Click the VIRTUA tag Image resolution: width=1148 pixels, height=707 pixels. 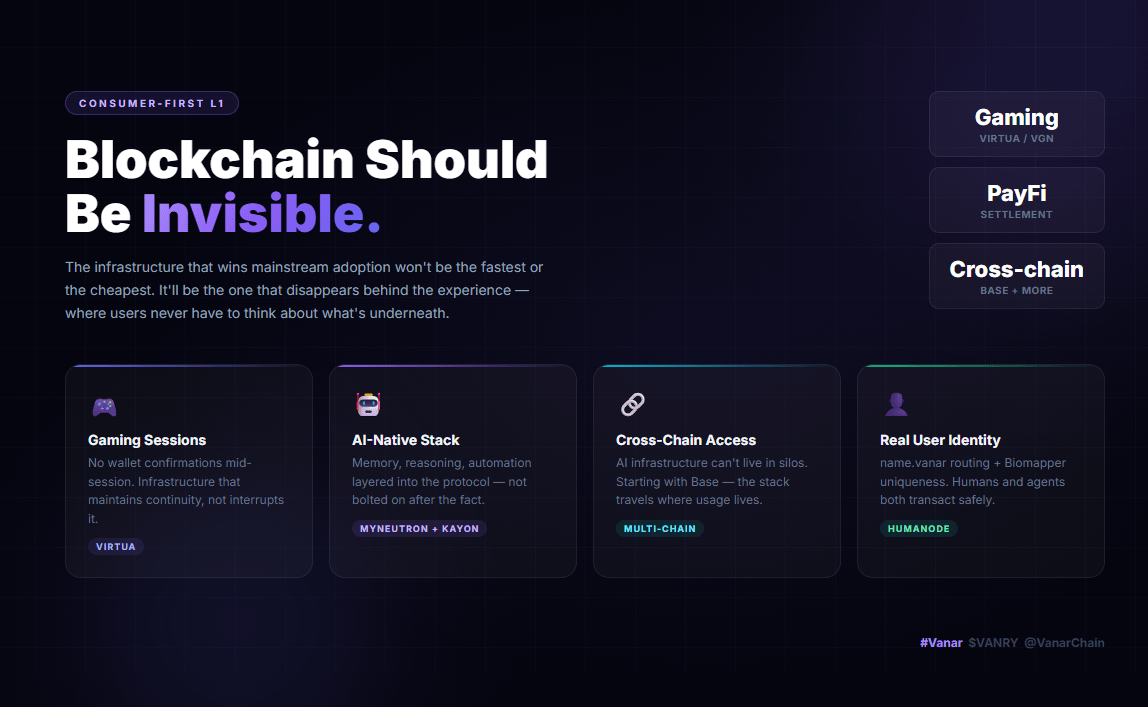(116, 547)
